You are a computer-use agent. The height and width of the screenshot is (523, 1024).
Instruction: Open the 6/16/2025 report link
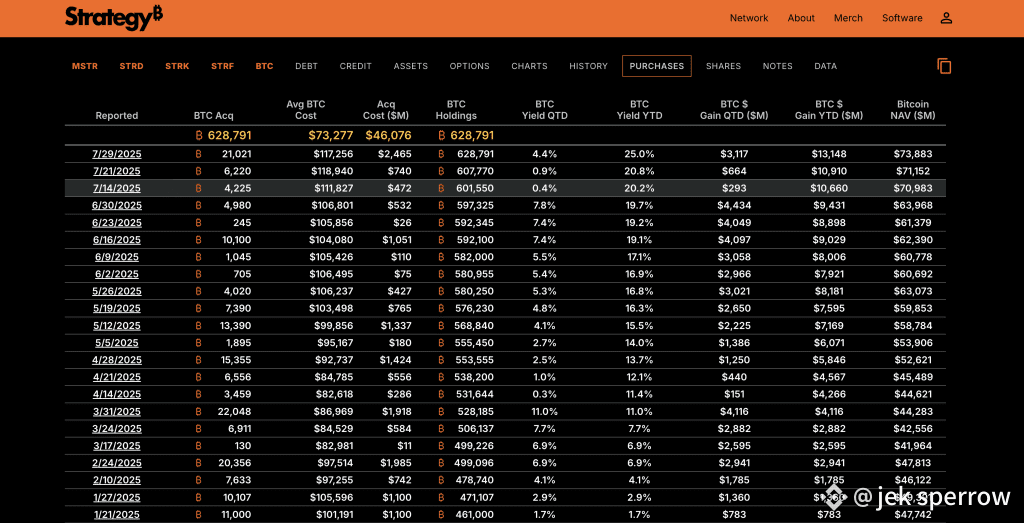click(117, 240)
